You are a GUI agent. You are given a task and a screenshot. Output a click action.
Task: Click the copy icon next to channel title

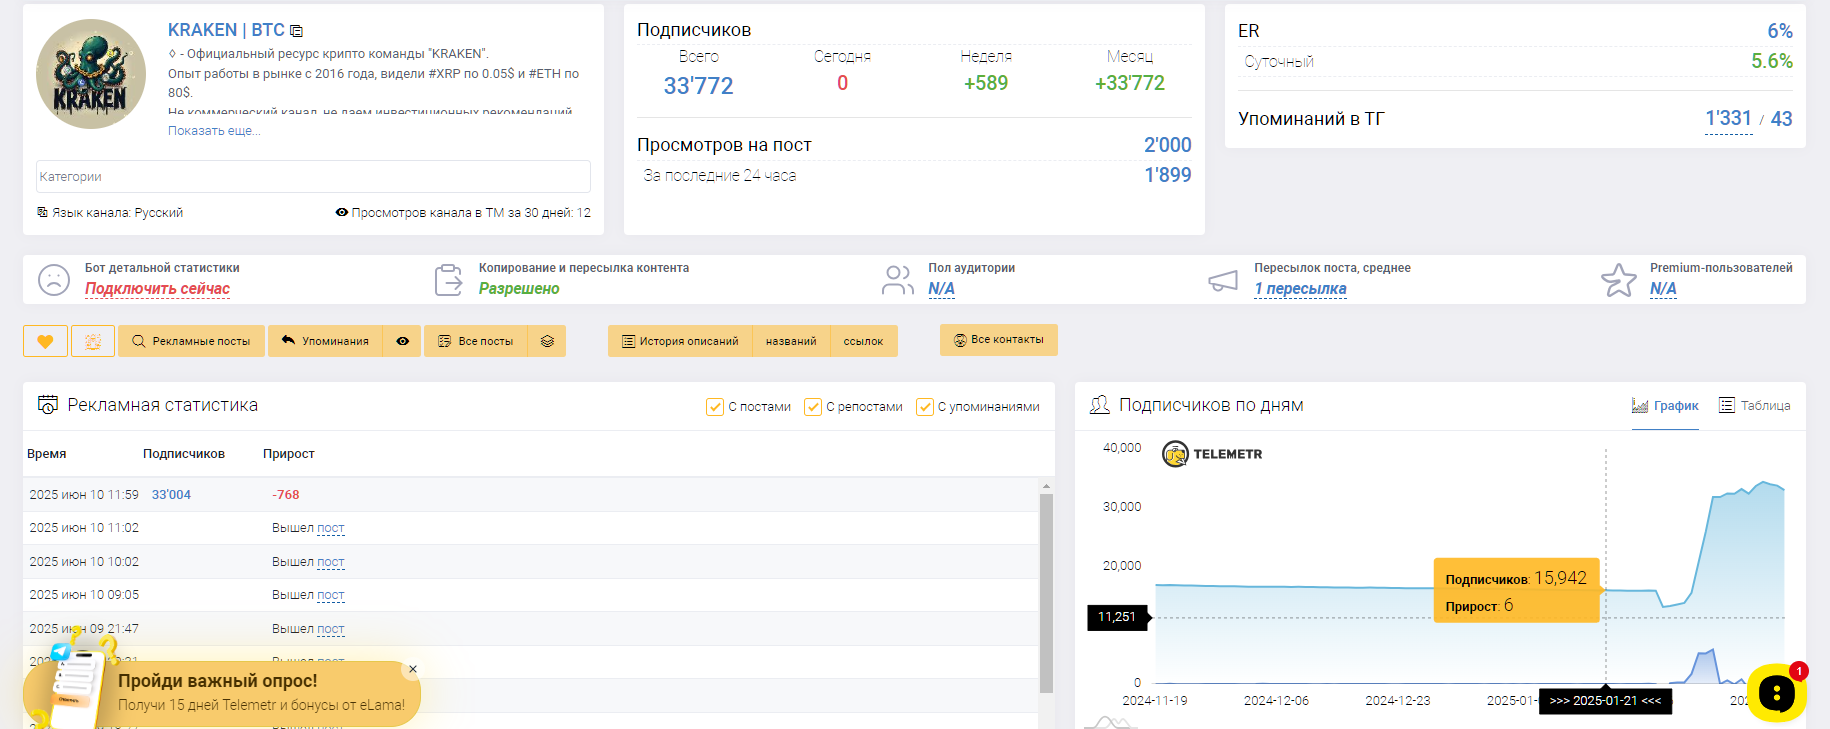297,31
